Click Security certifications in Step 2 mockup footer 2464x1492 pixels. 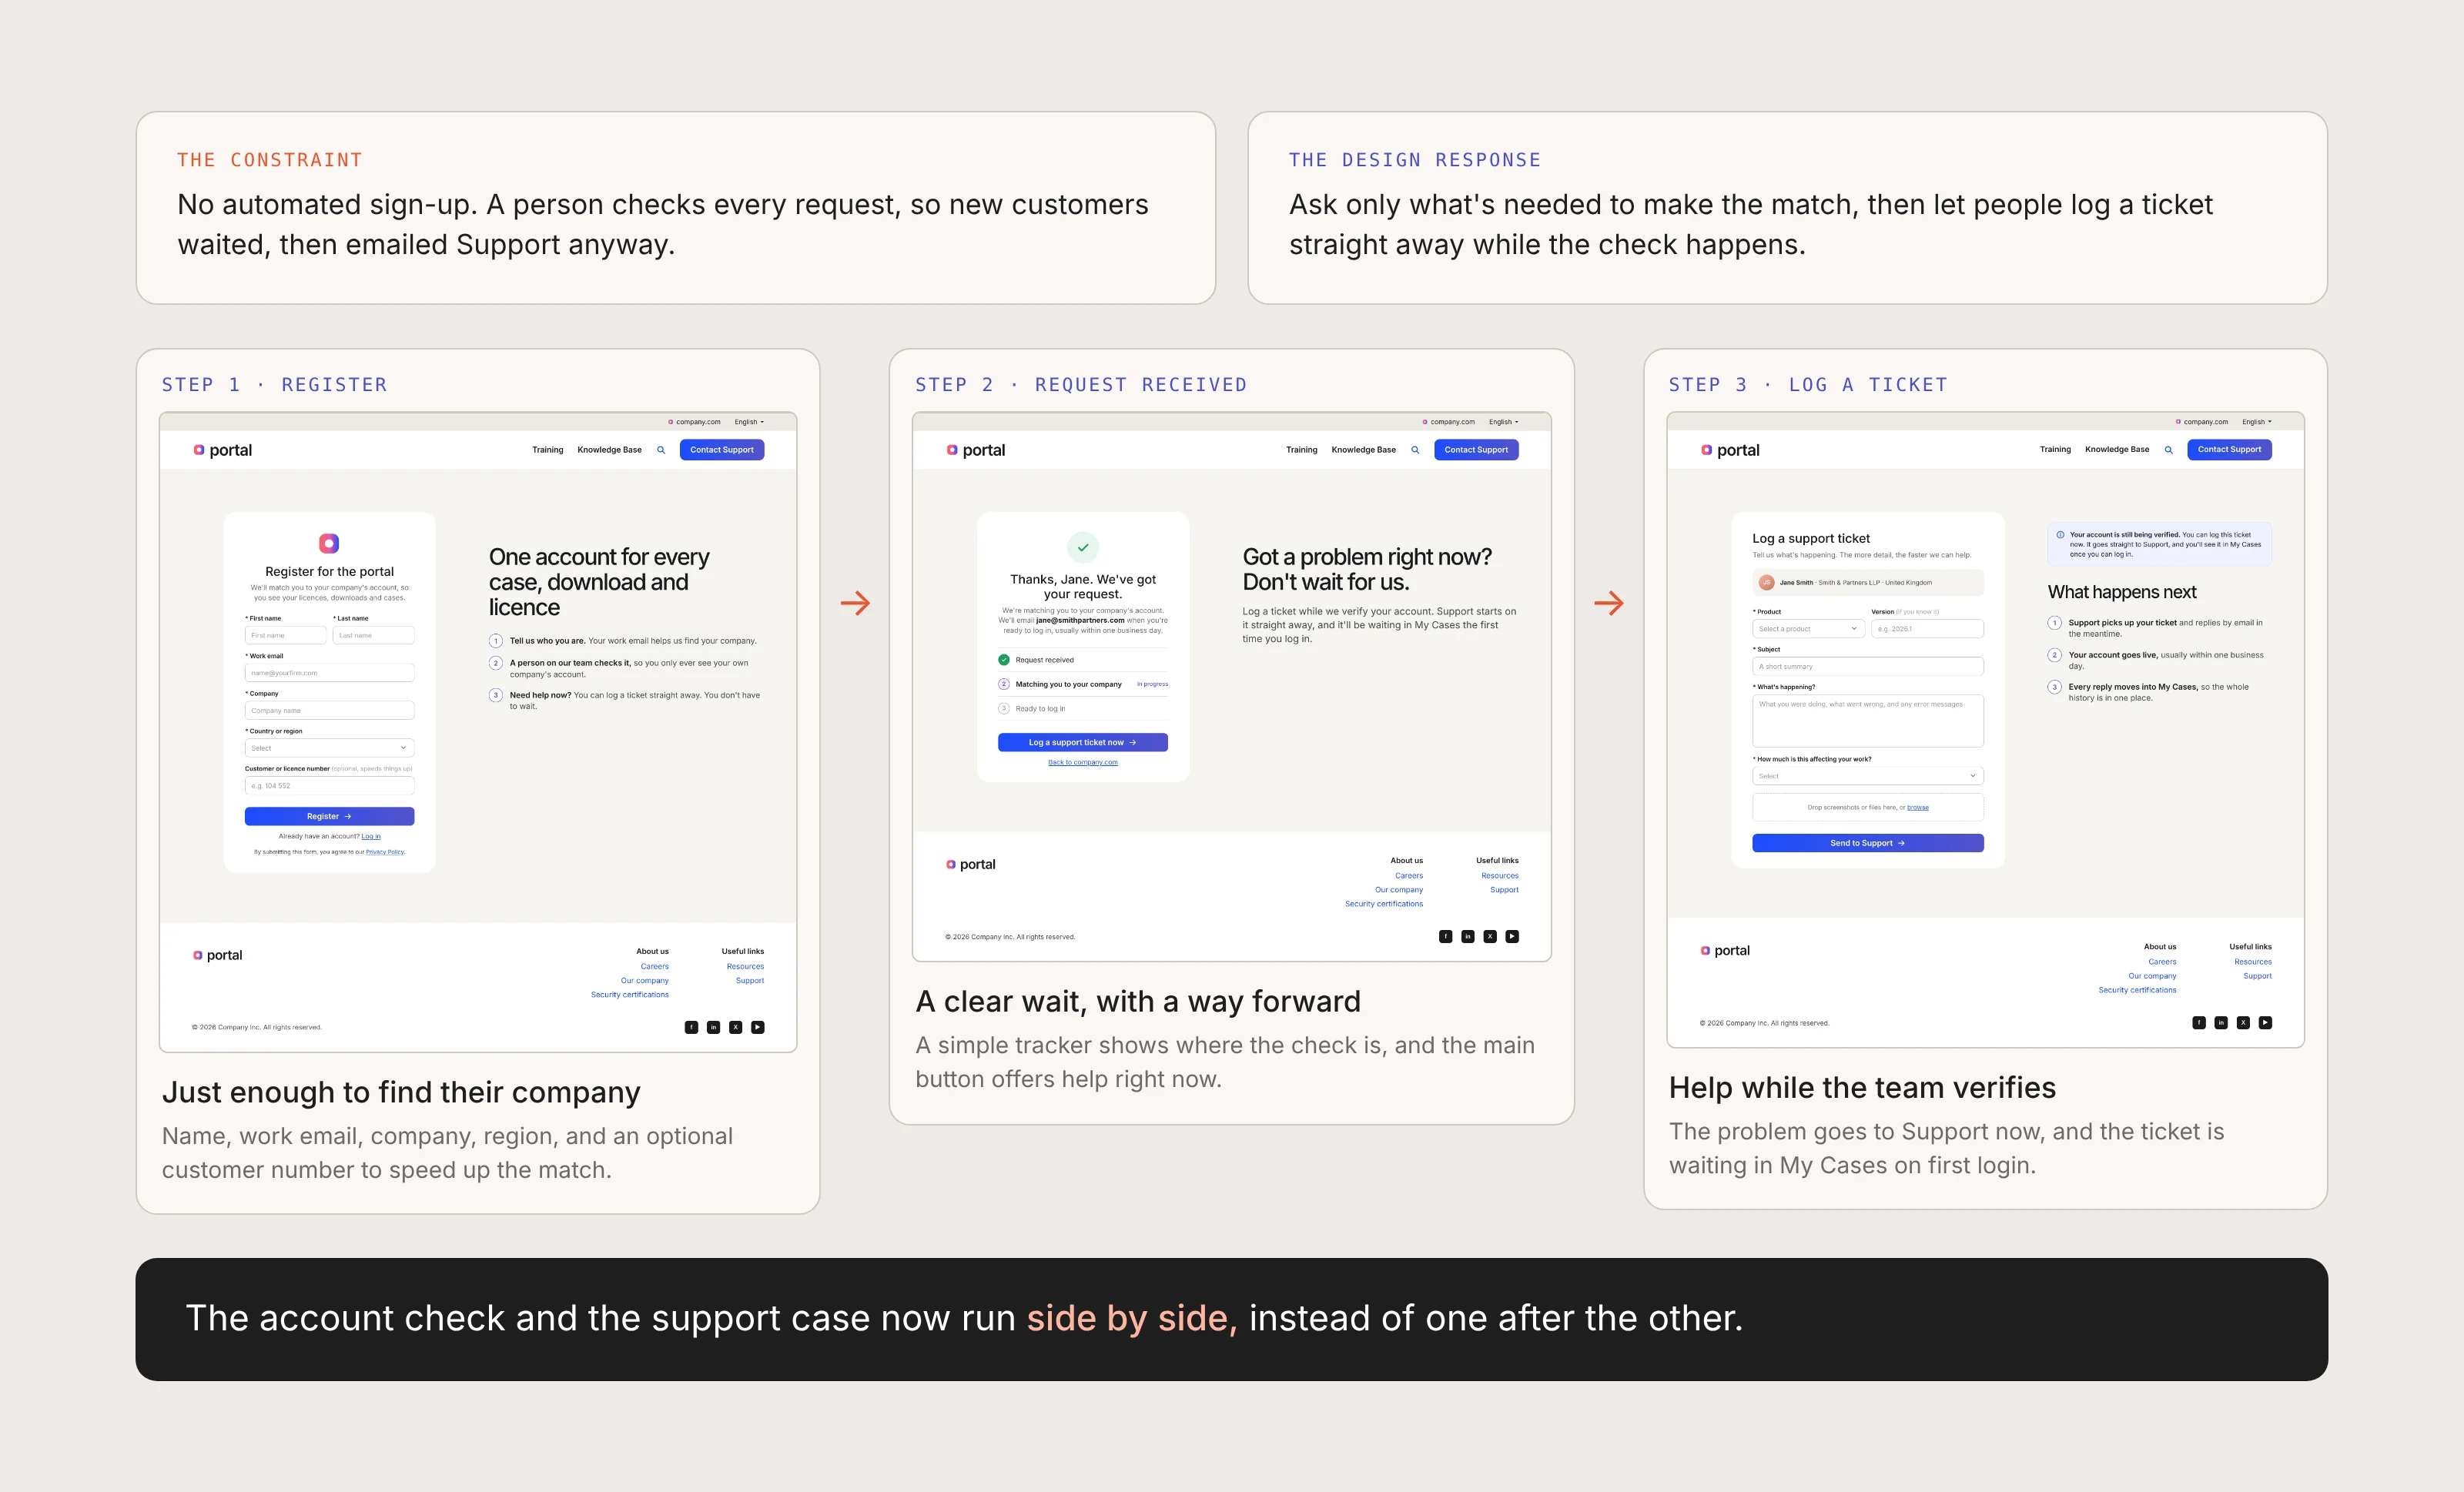1384,904
